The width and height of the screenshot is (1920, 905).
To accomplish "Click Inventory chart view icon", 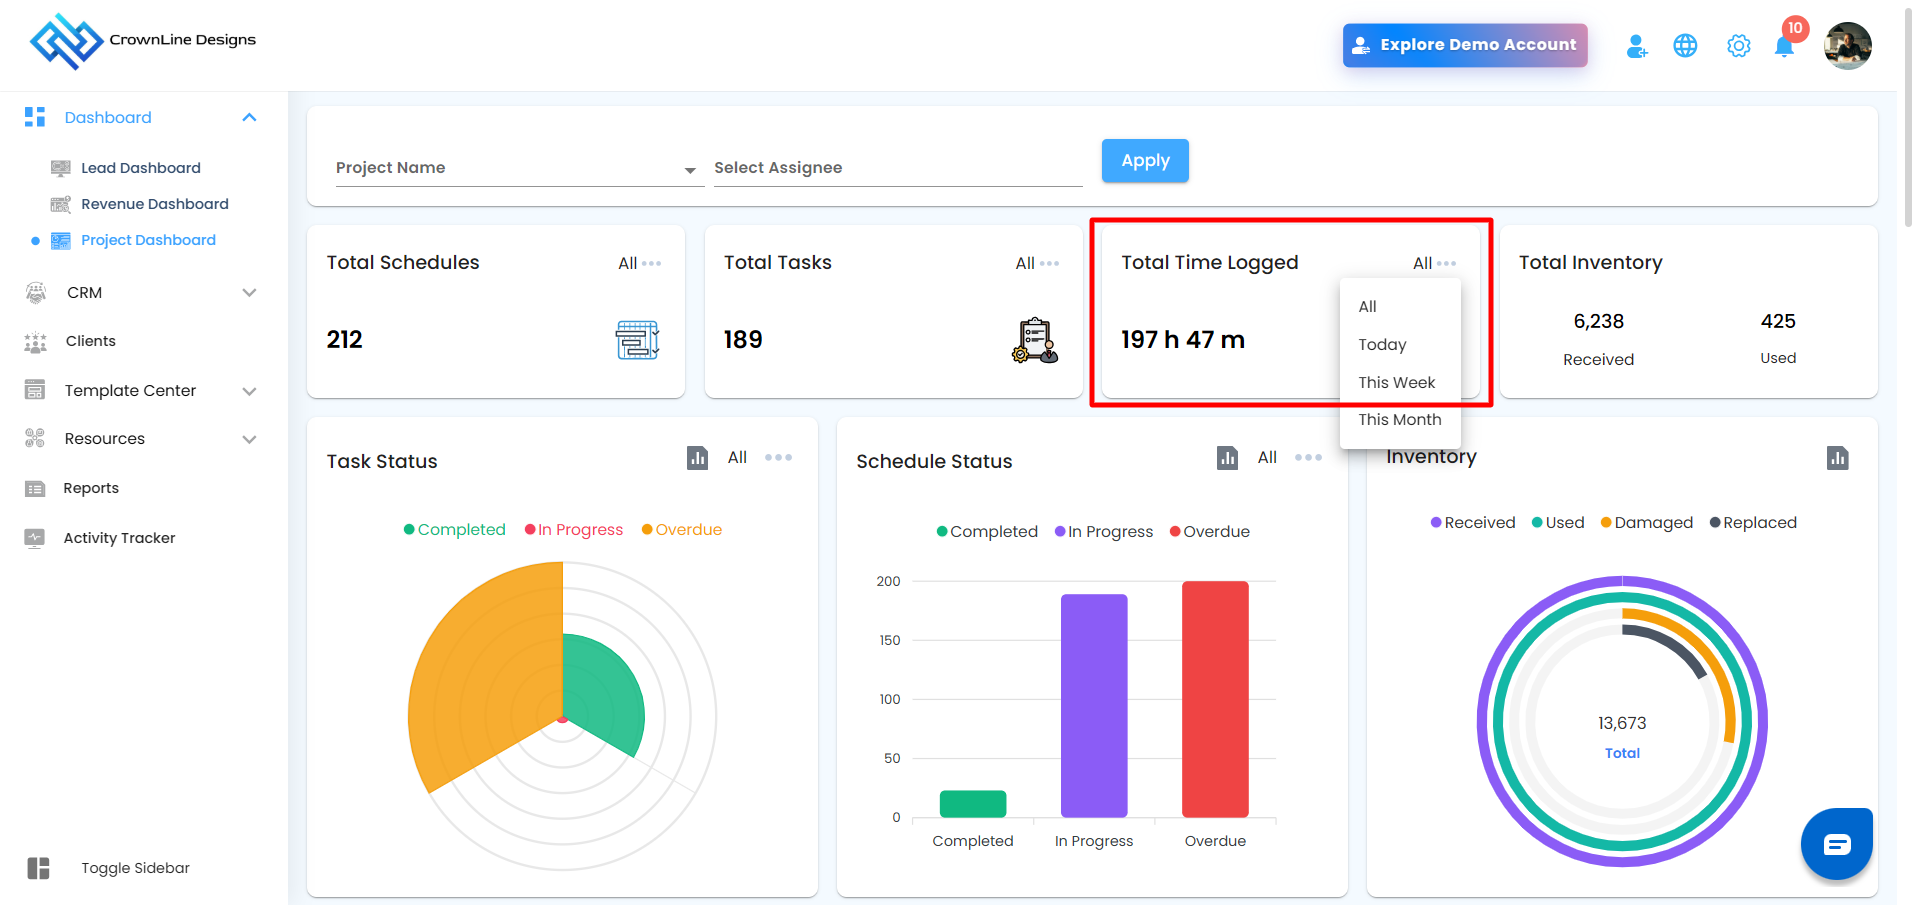I will tap(1837, 458).
